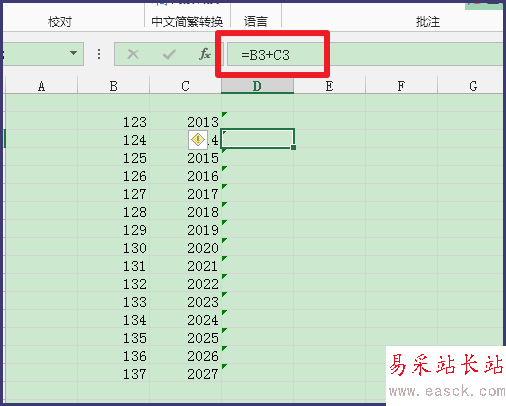
Task: Click cell with value 130
Action: click(113, 247)
